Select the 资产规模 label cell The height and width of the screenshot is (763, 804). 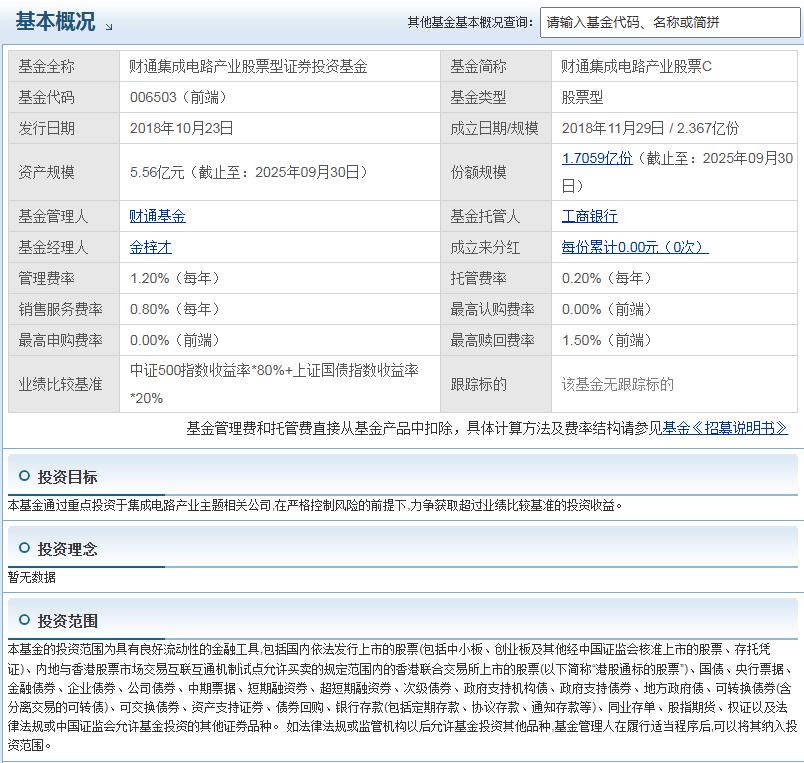coord(64,172)
